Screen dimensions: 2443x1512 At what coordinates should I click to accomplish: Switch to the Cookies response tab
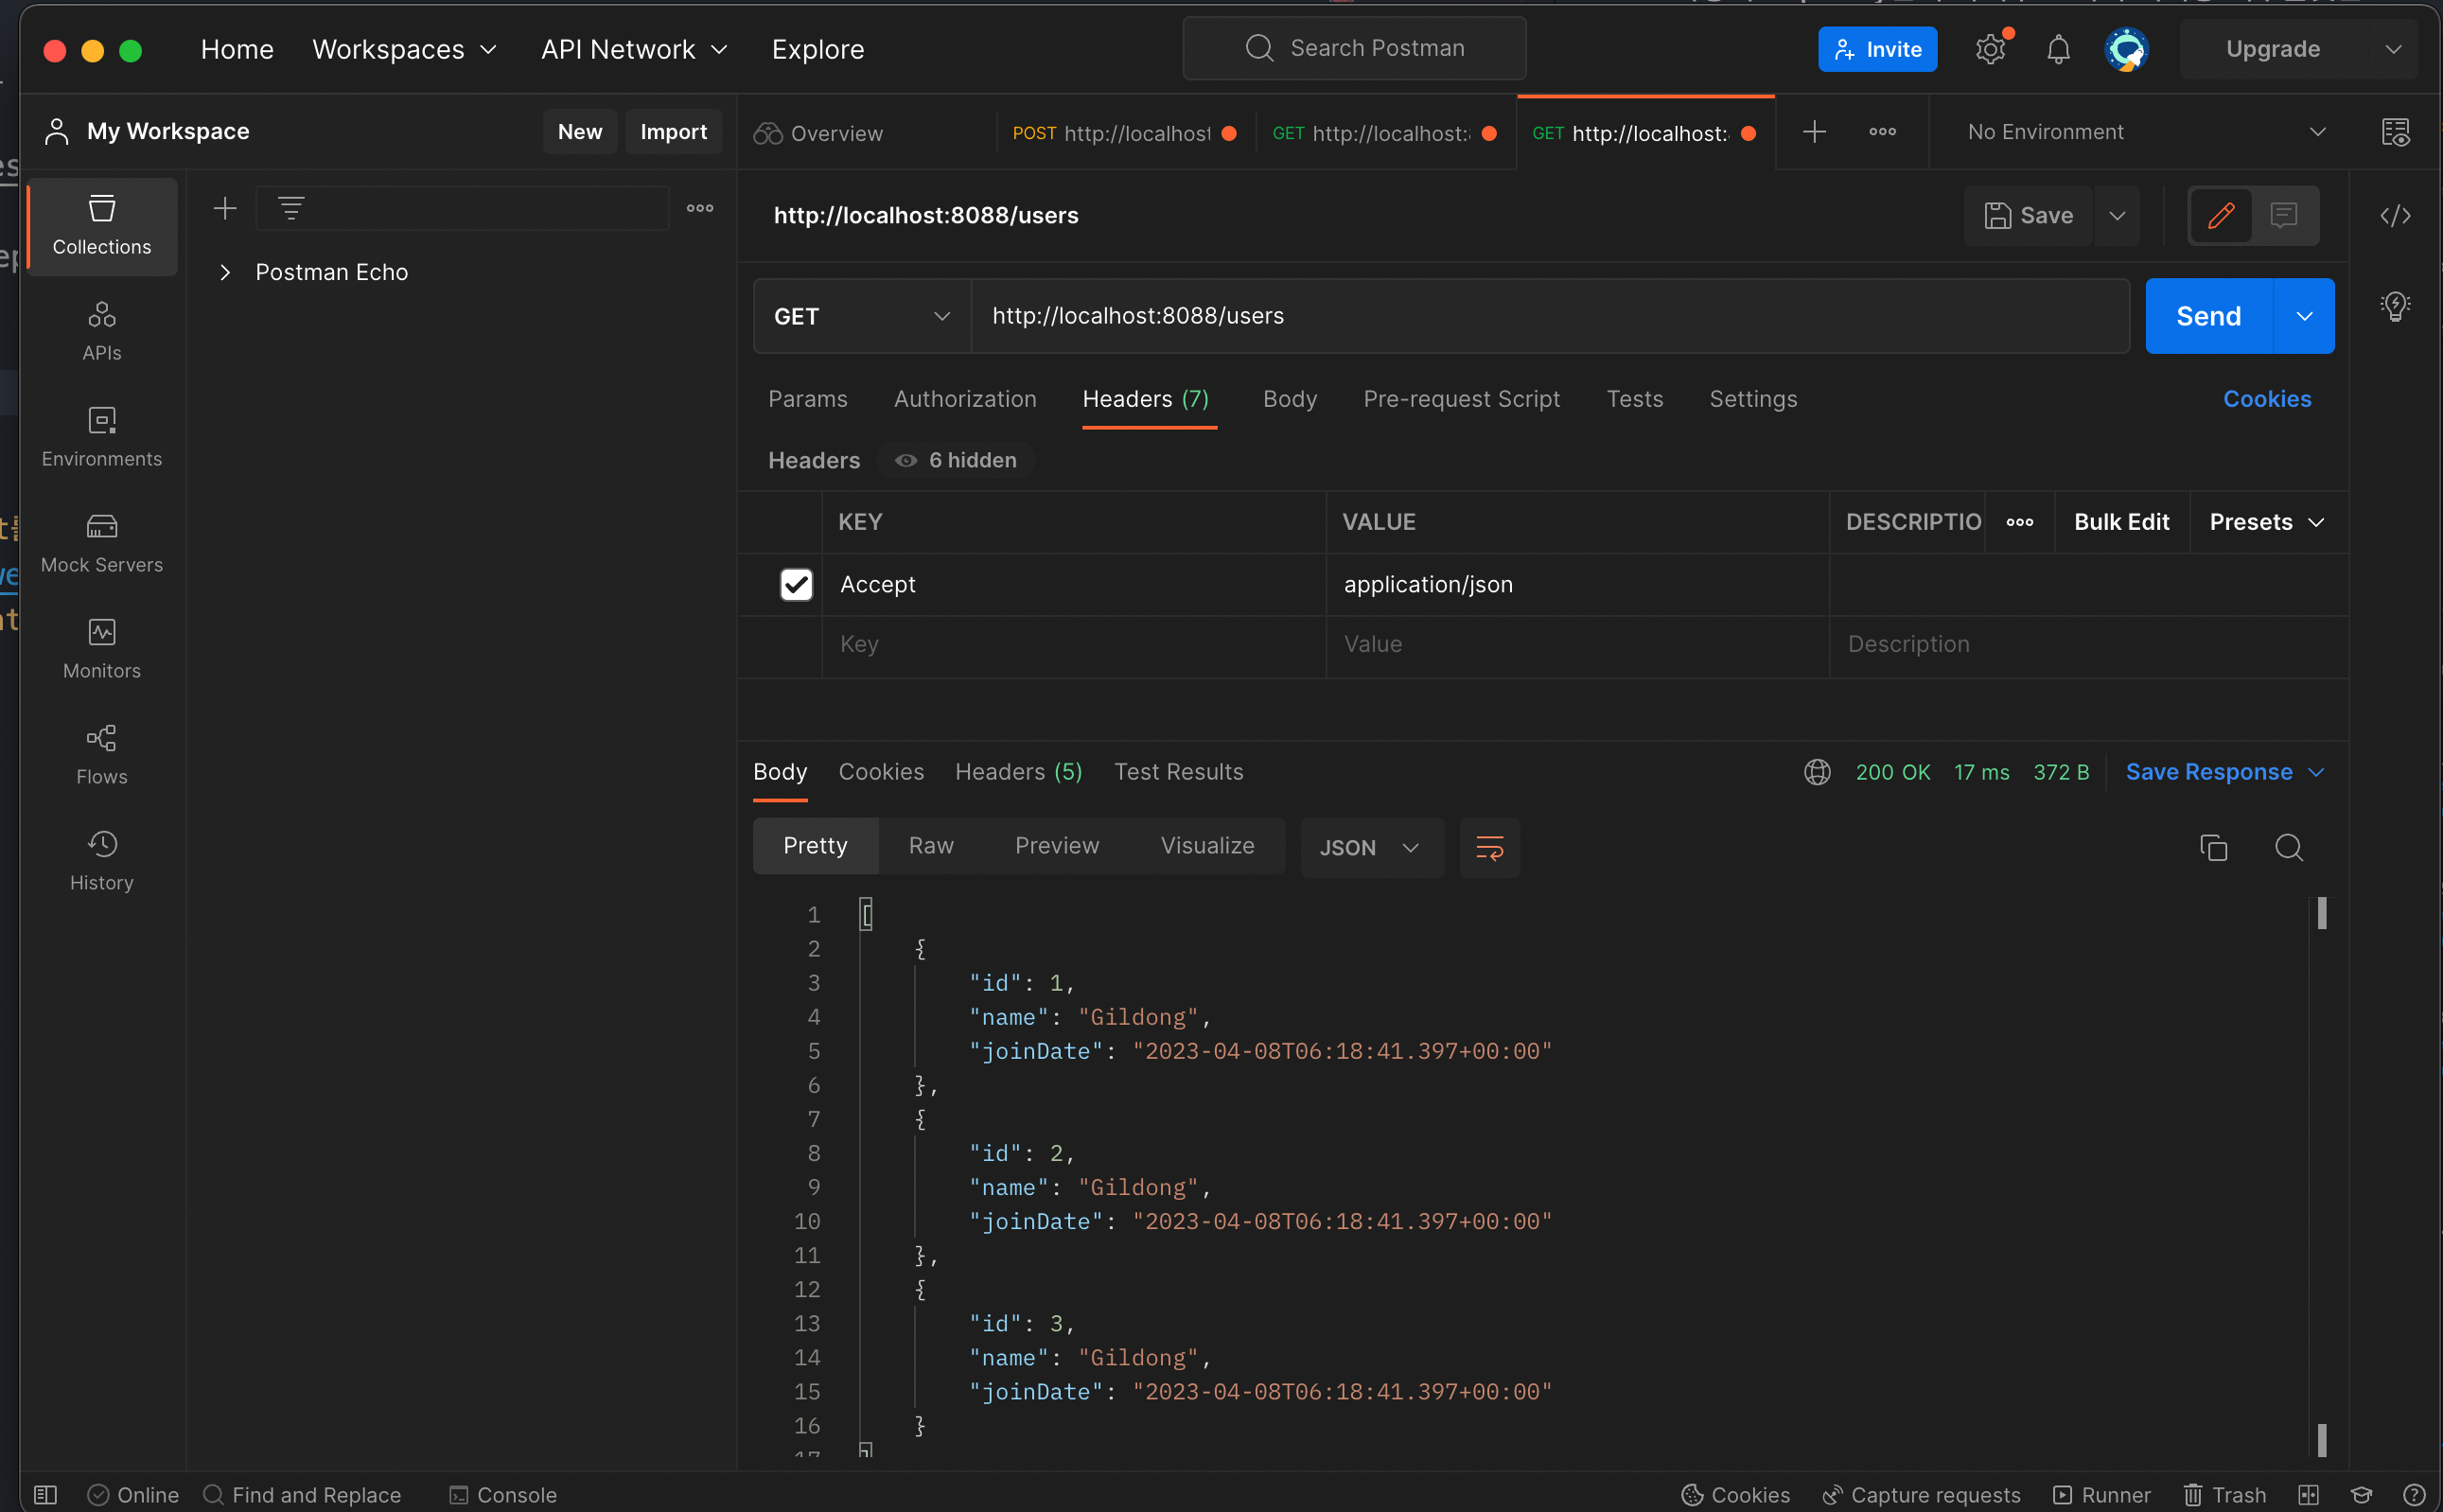click(x=881, y=772)
